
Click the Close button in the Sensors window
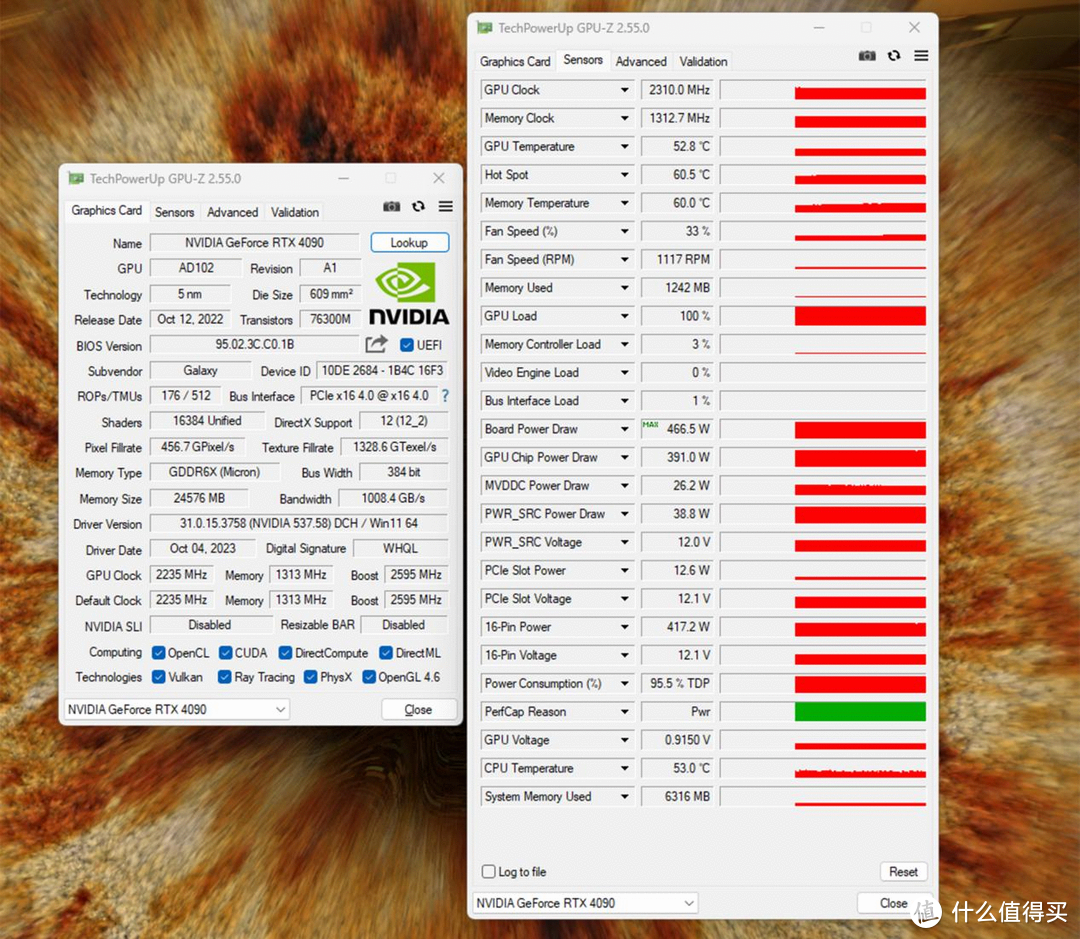[893, 902]
